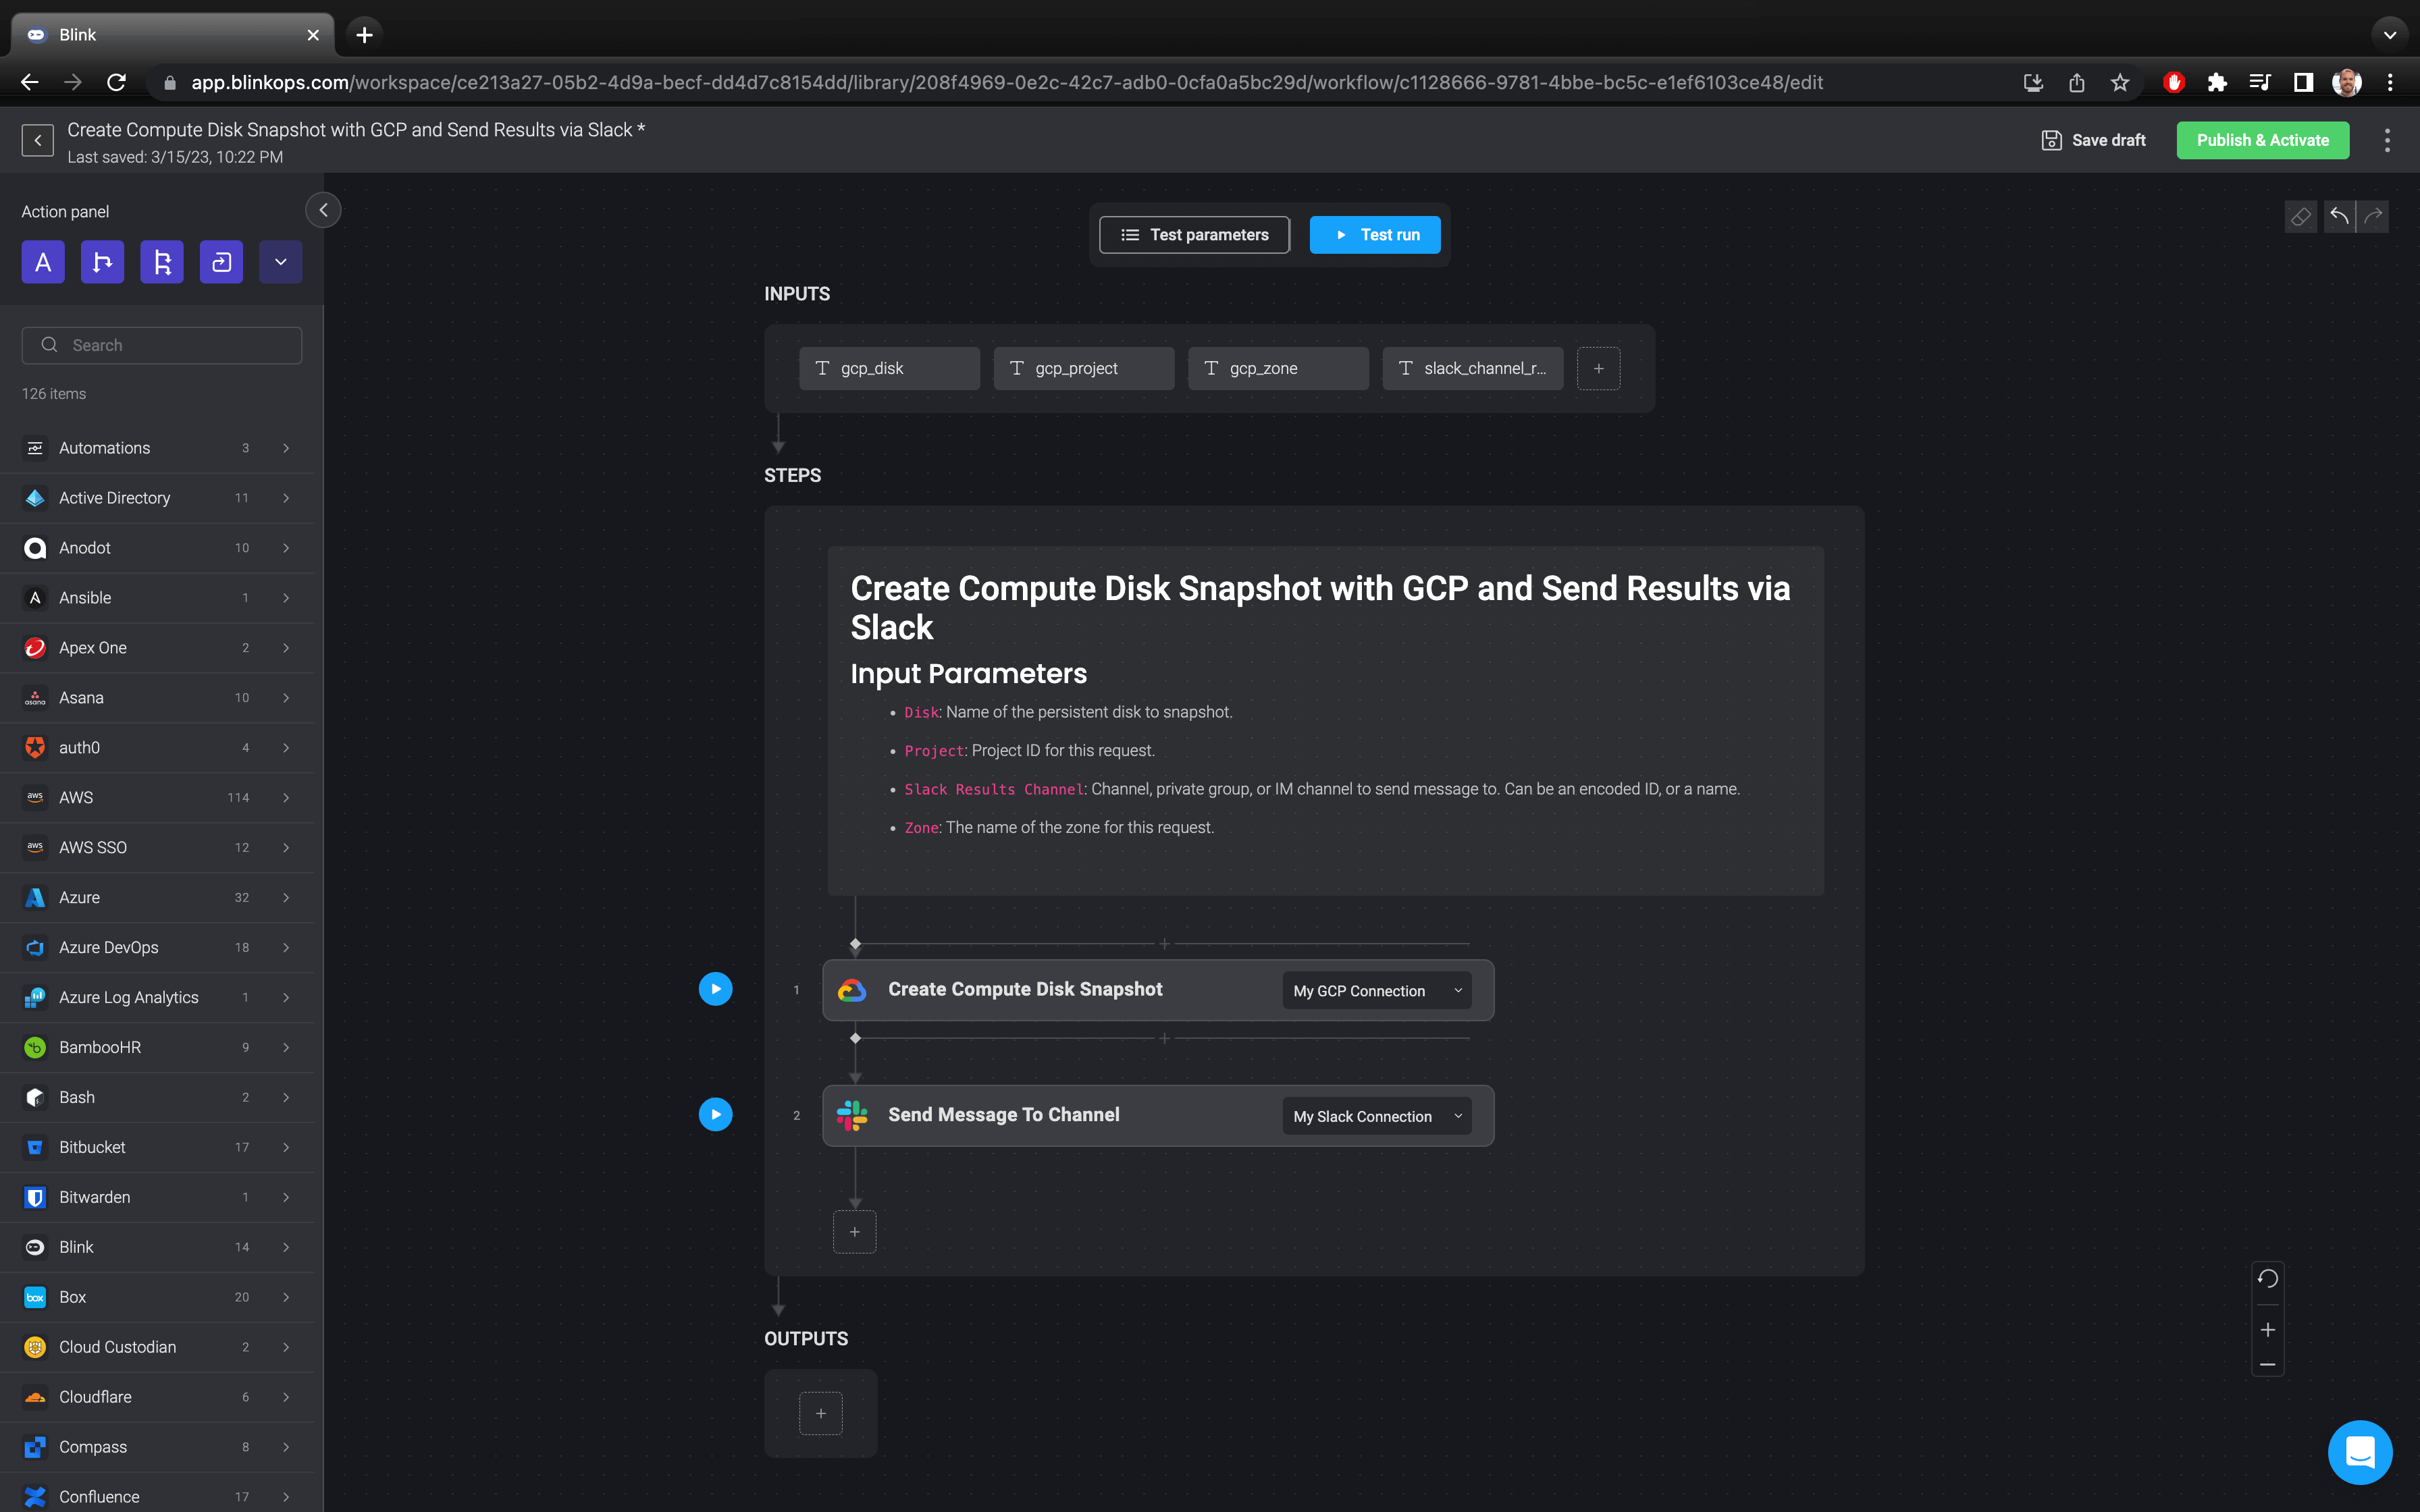The image size is (2420, 1512).
Task: Click the Publish & Activate button
Action: pos(2262,140)
